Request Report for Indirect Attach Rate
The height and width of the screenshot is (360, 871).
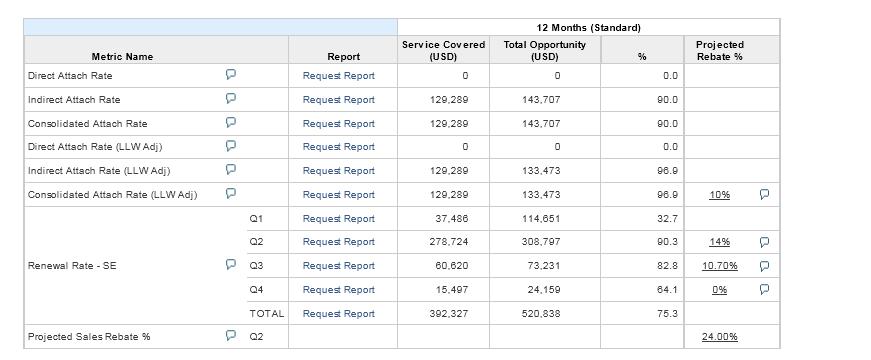click(x=339, y=99)
